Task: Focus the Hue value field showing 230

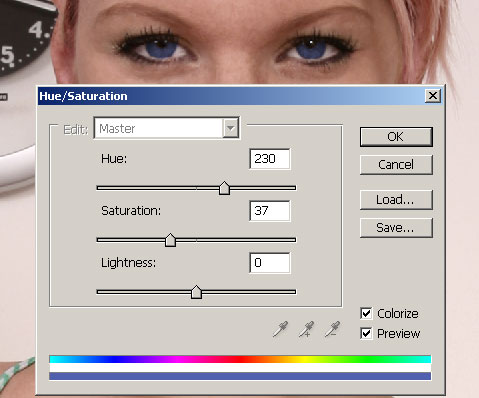Action: click(270, 159)
